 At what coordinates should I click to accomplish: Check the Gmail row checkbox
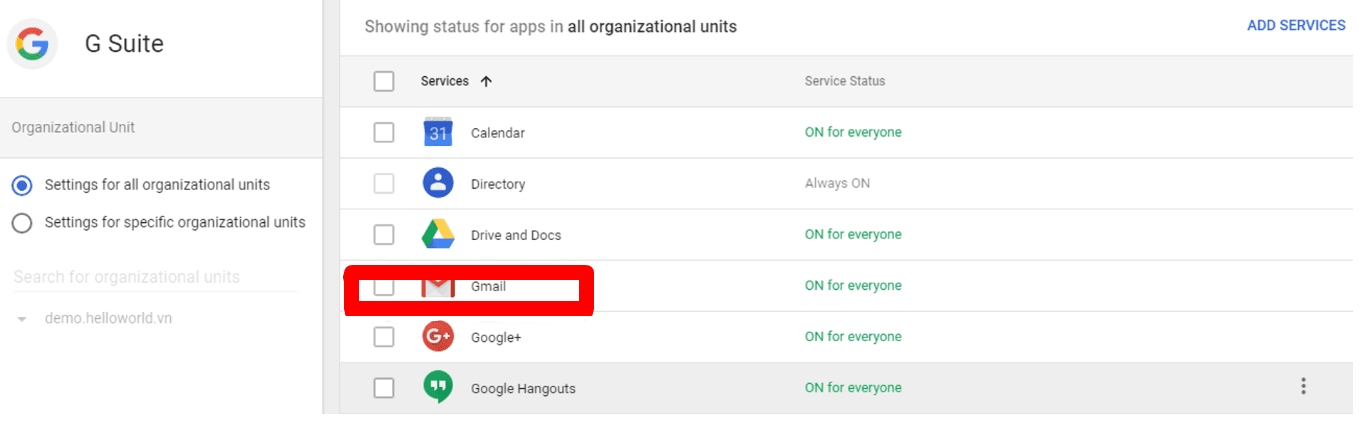point(384,286)
